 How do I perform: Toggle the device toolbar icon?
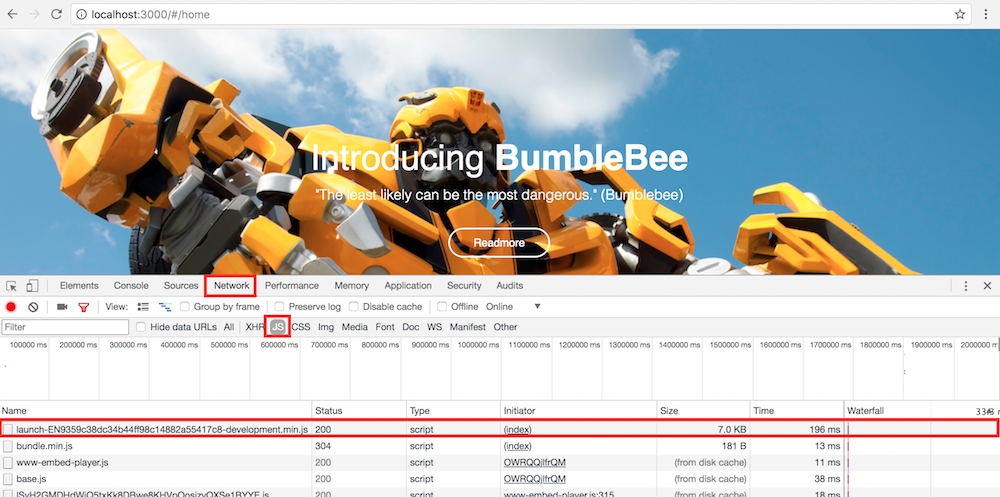[x=33, y=286]
